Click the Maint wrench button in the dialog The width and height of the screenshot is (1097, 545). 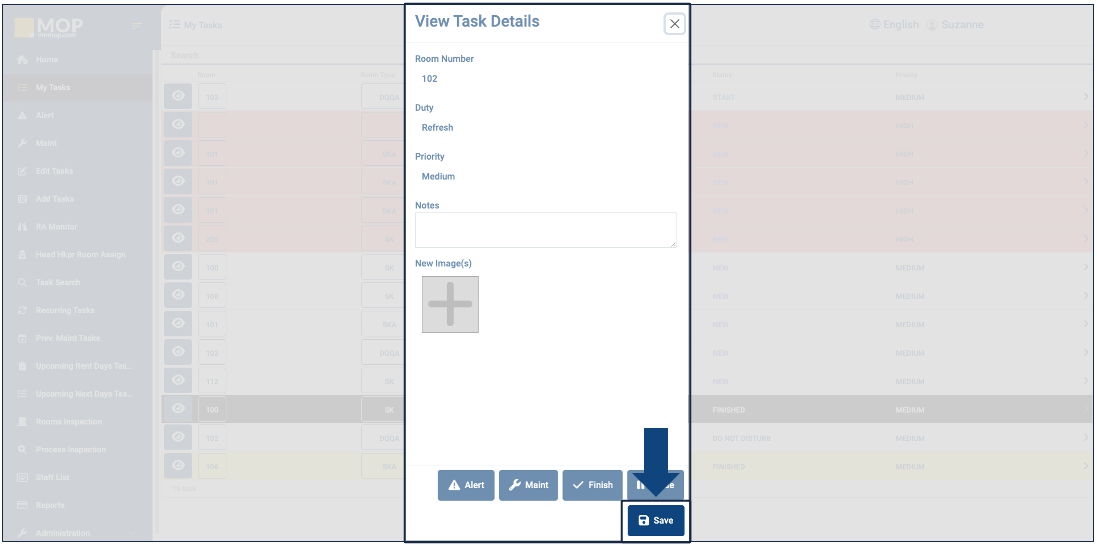click(x=529, y=485)
